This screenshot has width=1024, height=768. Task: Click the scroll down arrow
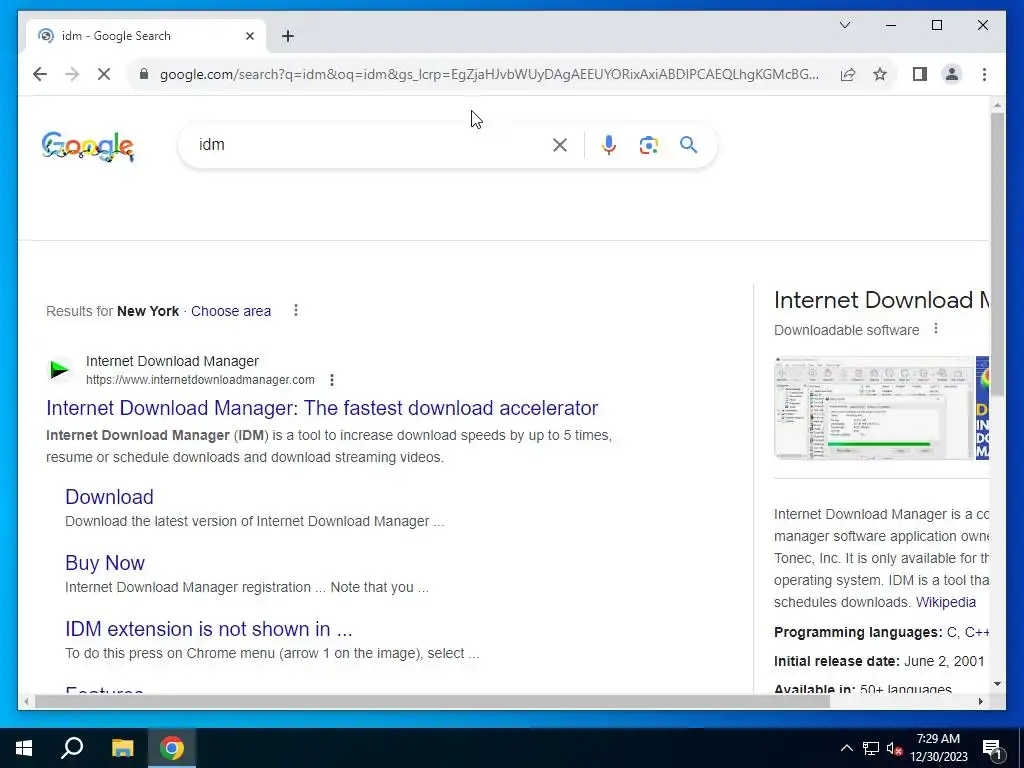click(x=997, y=684)
